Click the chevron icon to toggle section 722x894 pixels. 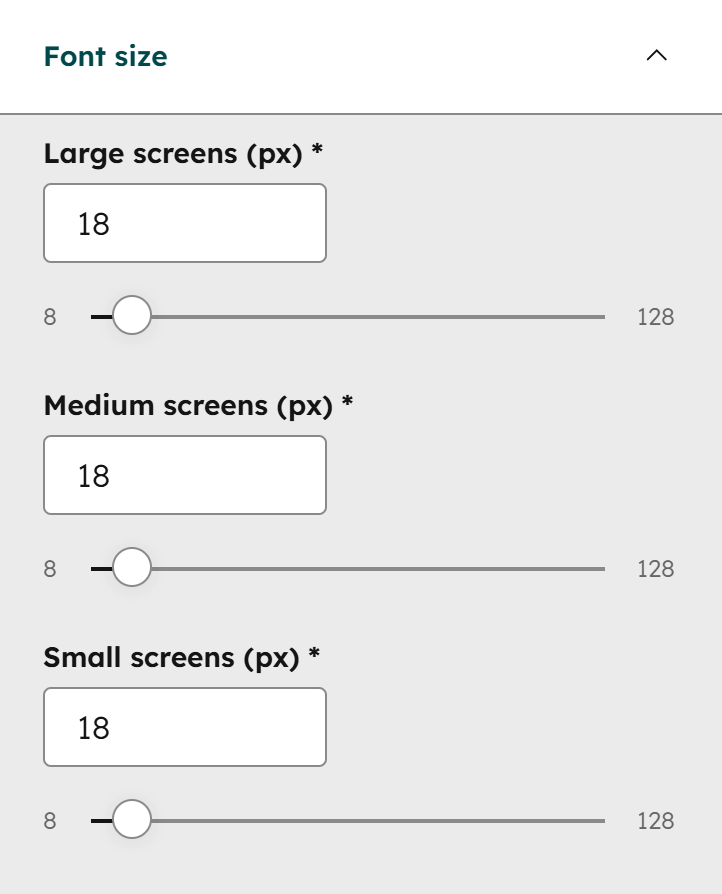pos(657,57)
